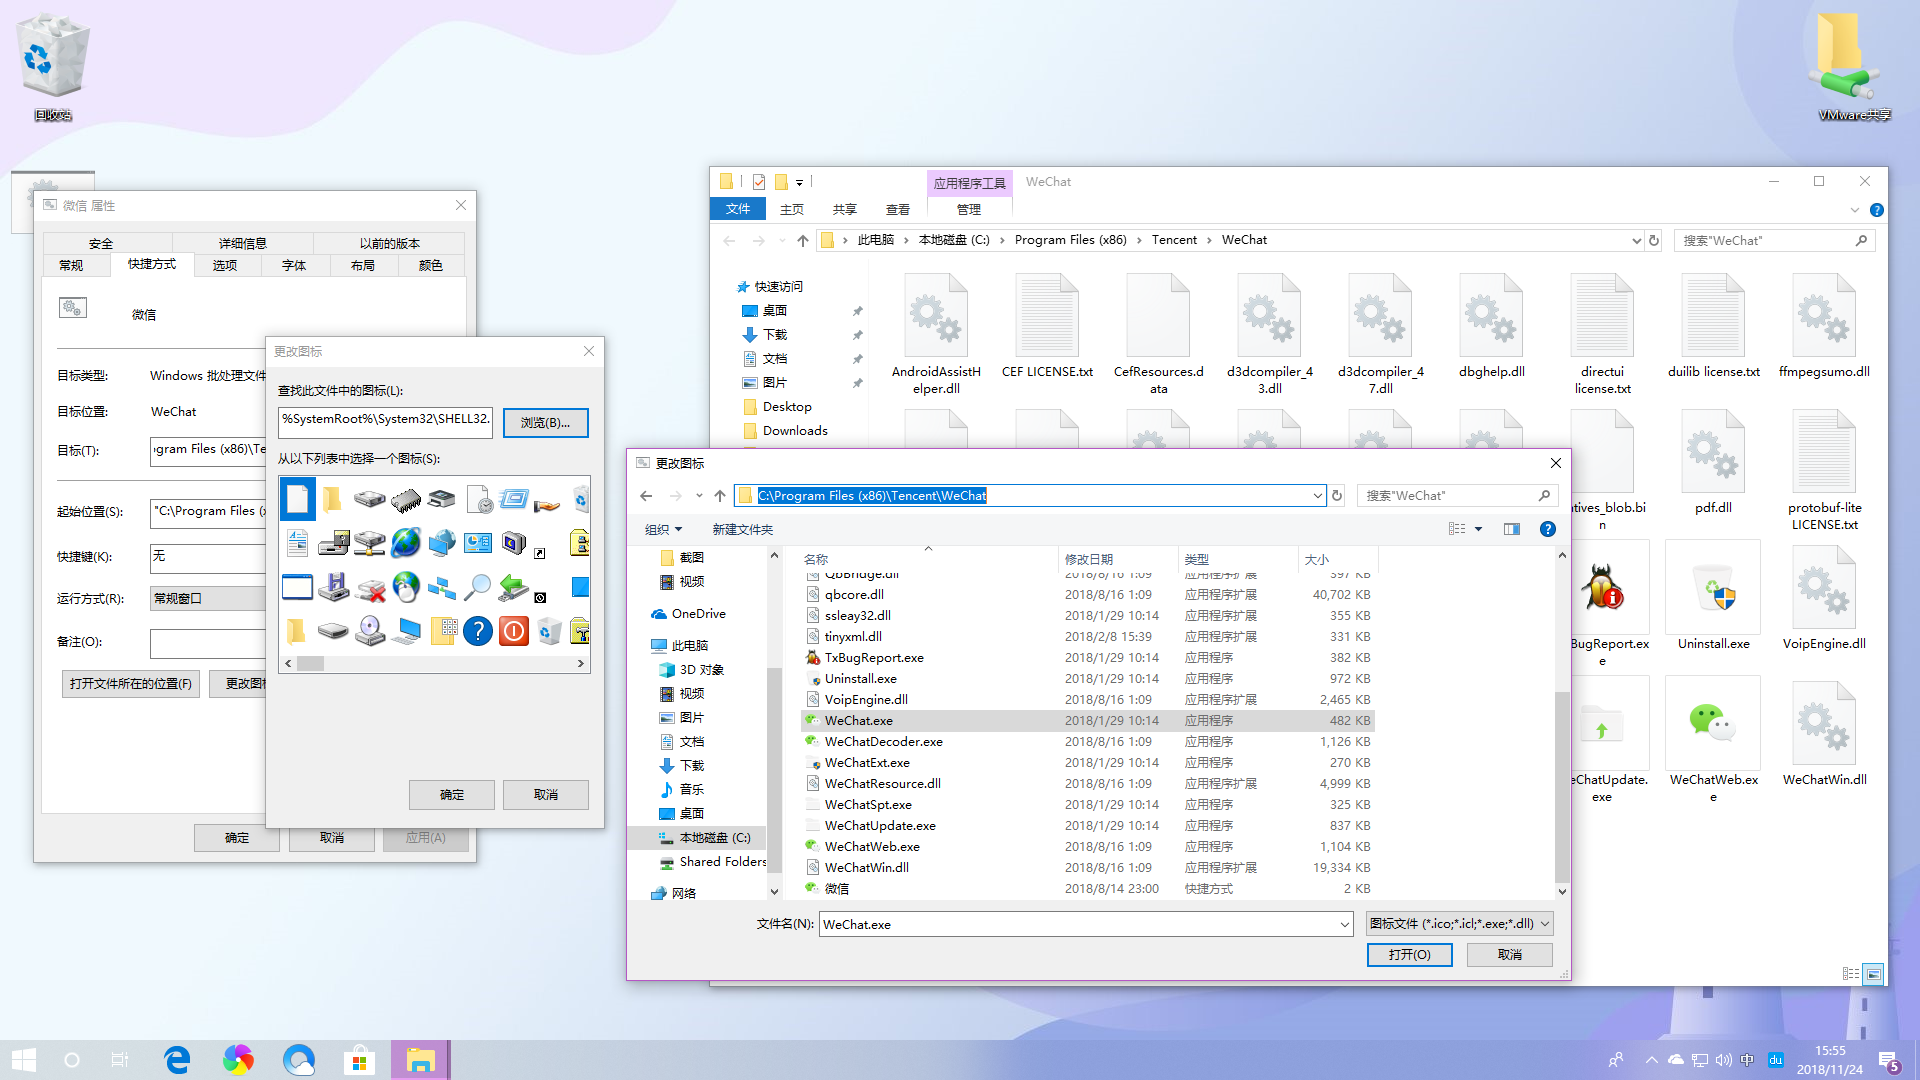The height and width of the screenshot is (1080, 1920).
Task: Select the red power icon in icon picker
Action: tap(513, 631)
